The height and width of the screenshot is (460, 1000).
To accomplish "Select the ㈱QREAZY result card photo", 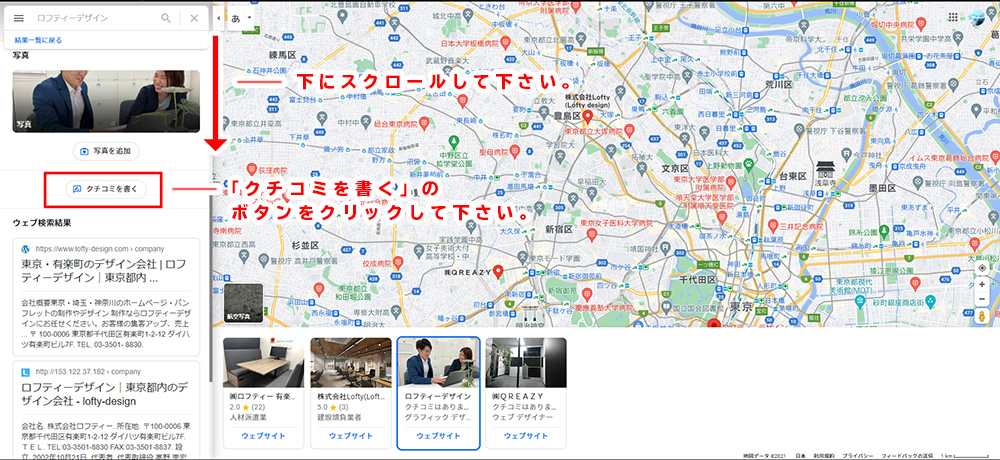I will click(x=526, y=362).
